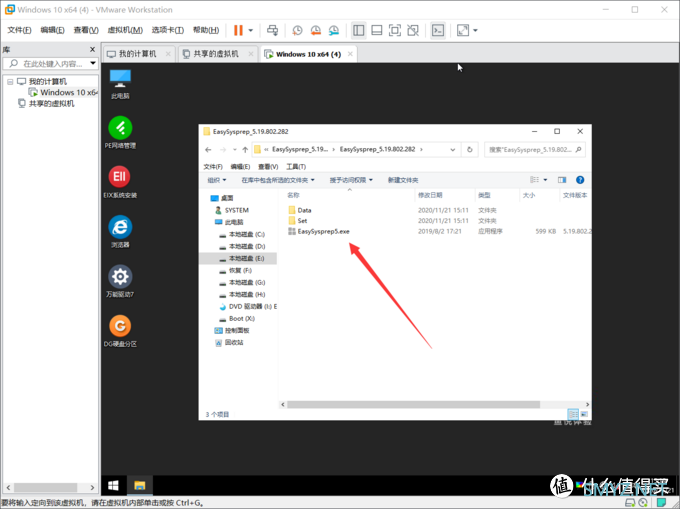Click the Unity mode toolbar icon
The height and width of the screenshot is (509, 680).
pyautogui.click(x=413, y=30)
